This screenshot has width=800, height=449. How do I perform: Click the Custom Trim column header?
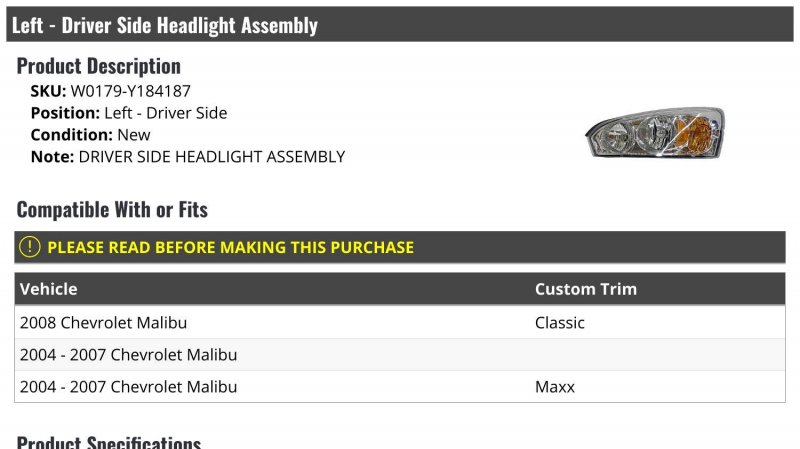pyautogui.click(x=585, y=289)
